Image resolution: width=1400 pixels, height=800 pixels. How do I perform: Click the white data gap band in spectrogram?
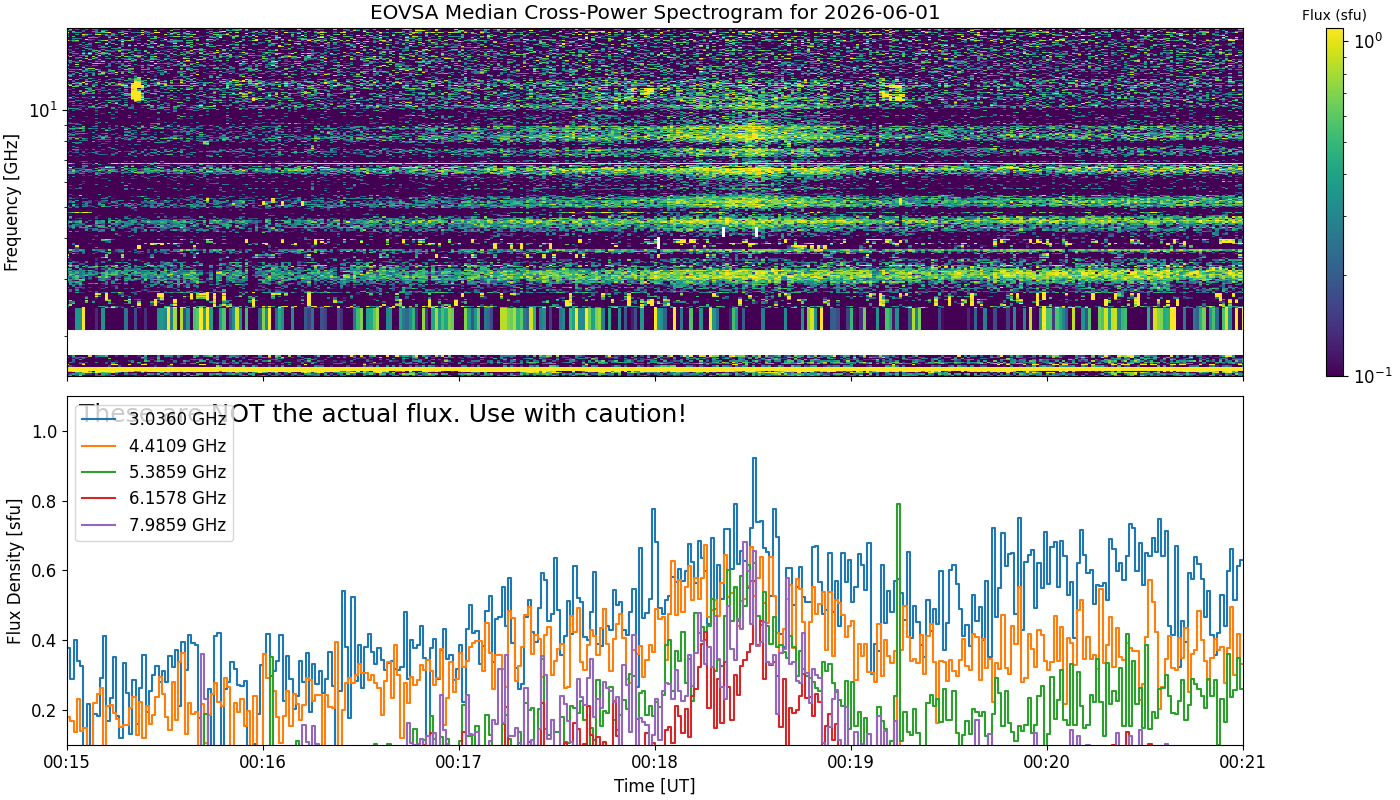[655, 342]
